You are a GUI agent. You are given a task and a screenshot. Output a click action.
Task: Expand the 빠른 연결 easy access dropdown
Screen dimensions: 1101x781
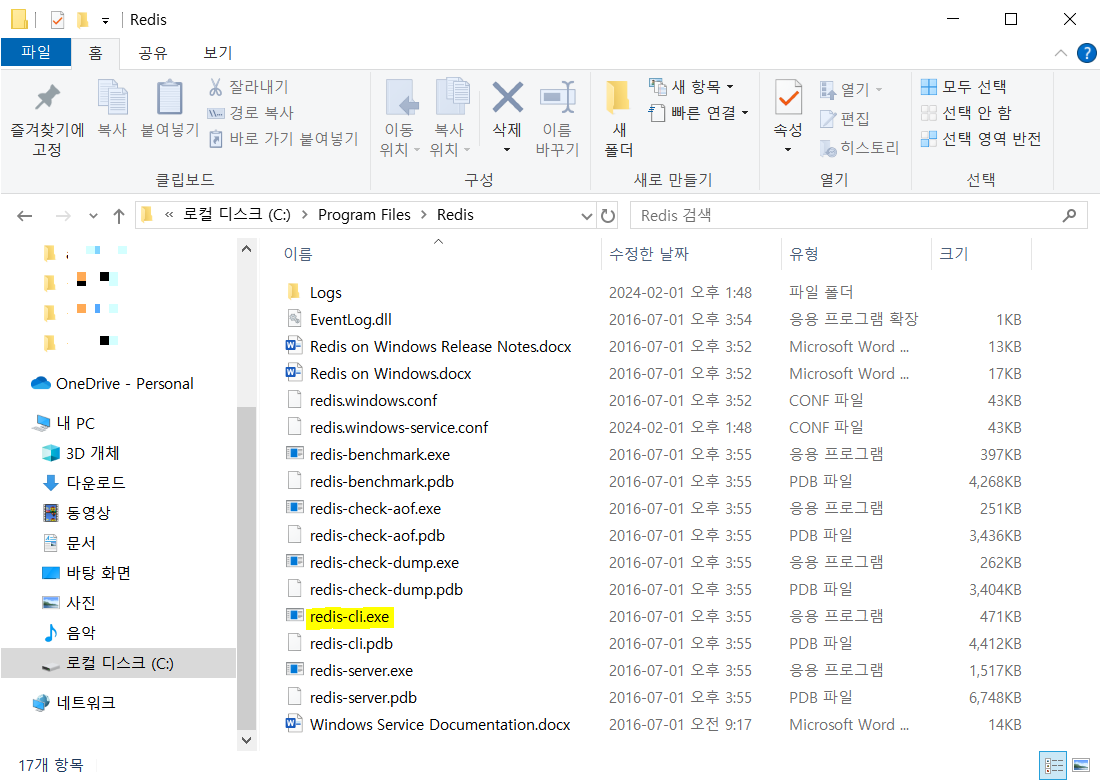[x=699, y=112]
